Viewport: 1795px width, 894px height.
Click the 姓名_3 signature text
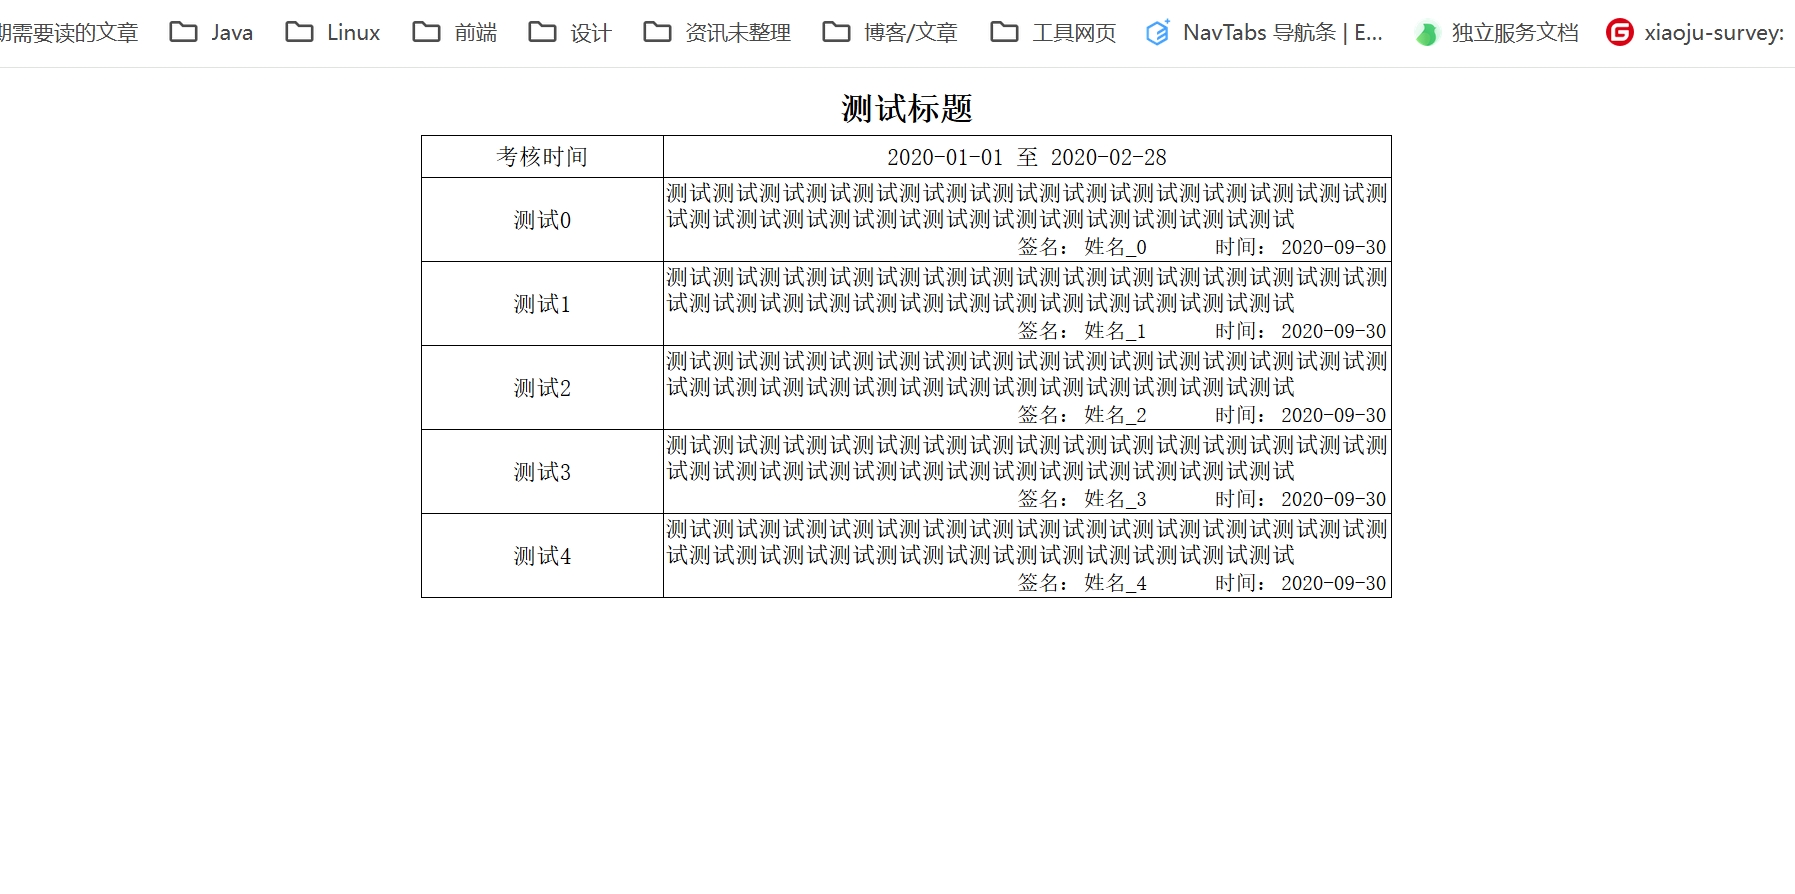(1115, 499)
